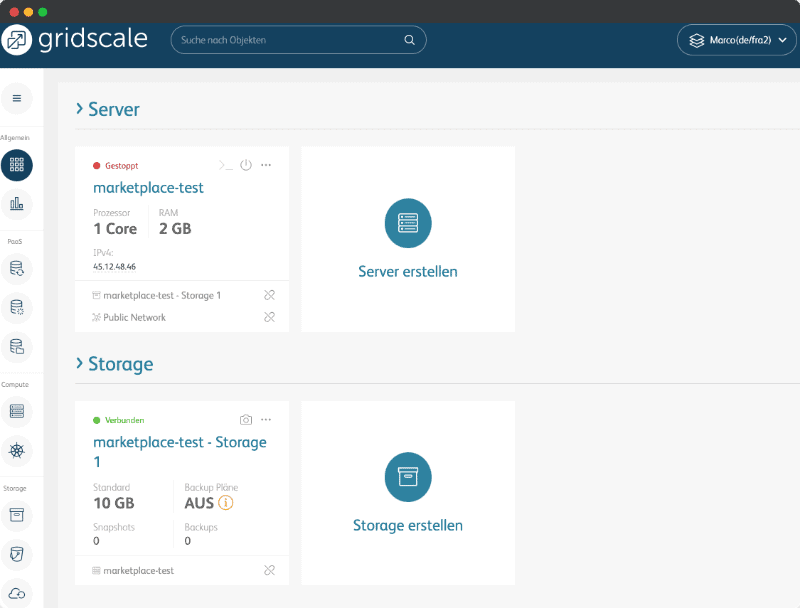Select the IPv4 address 45.12.48.46

[114, 267]
